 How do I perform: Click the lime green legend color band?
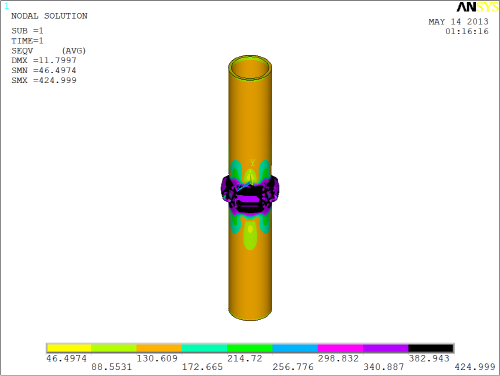point(114,348)
